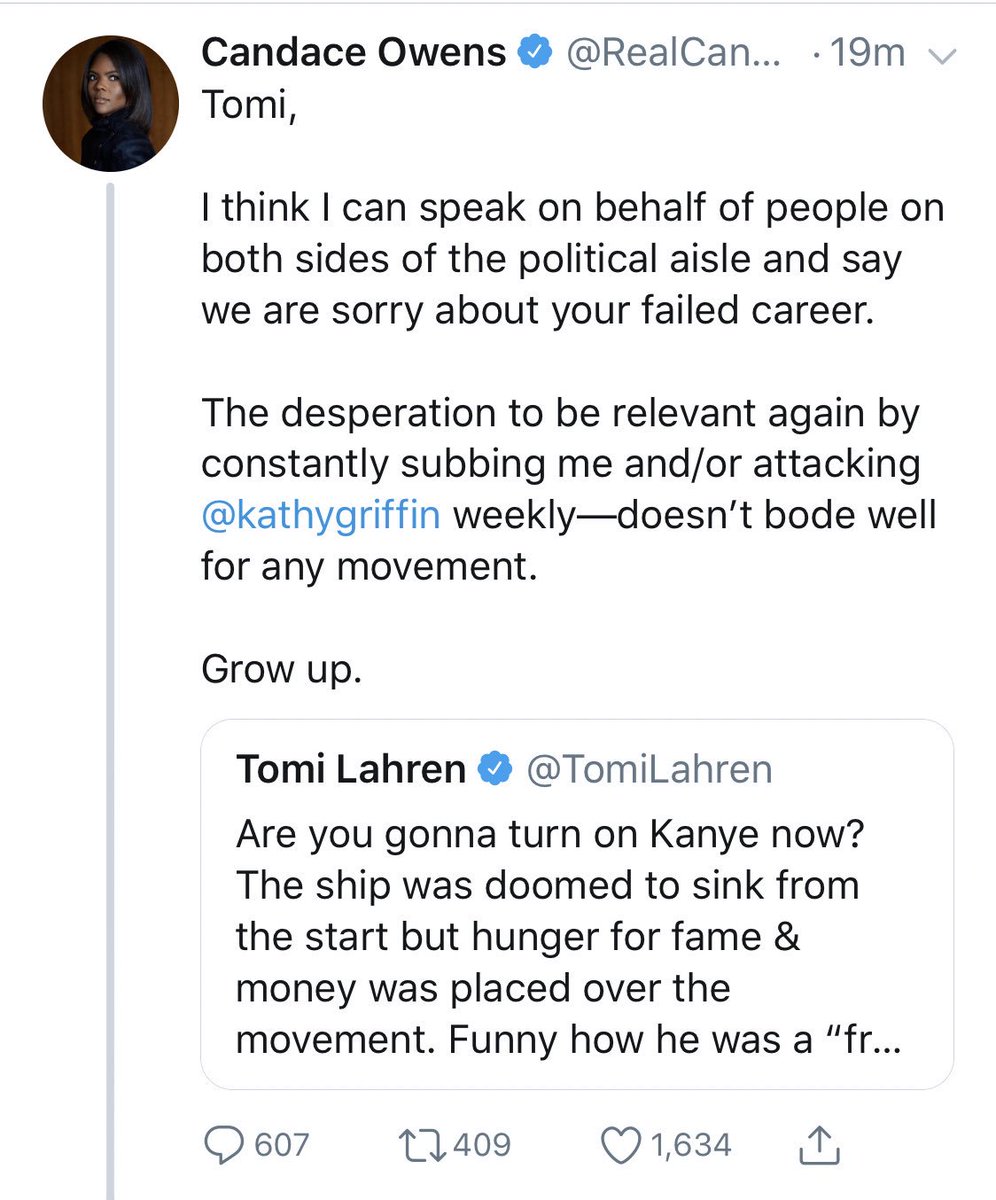This screenshot has width=996, height=1200.
Task: Click the 607 replies count
Action: click(282, 1144)
